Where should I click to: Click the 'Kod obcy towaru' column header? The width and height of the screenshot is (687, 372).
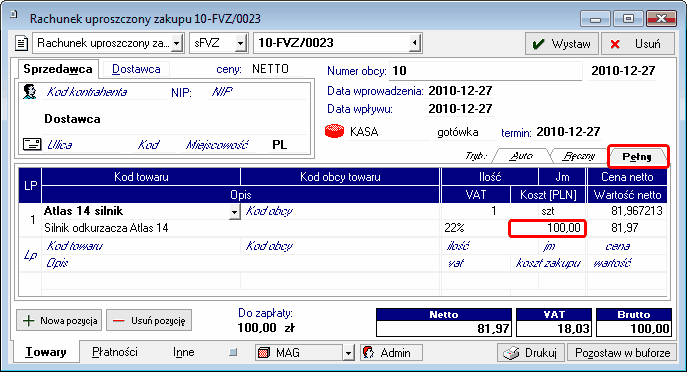coord(340,177)
